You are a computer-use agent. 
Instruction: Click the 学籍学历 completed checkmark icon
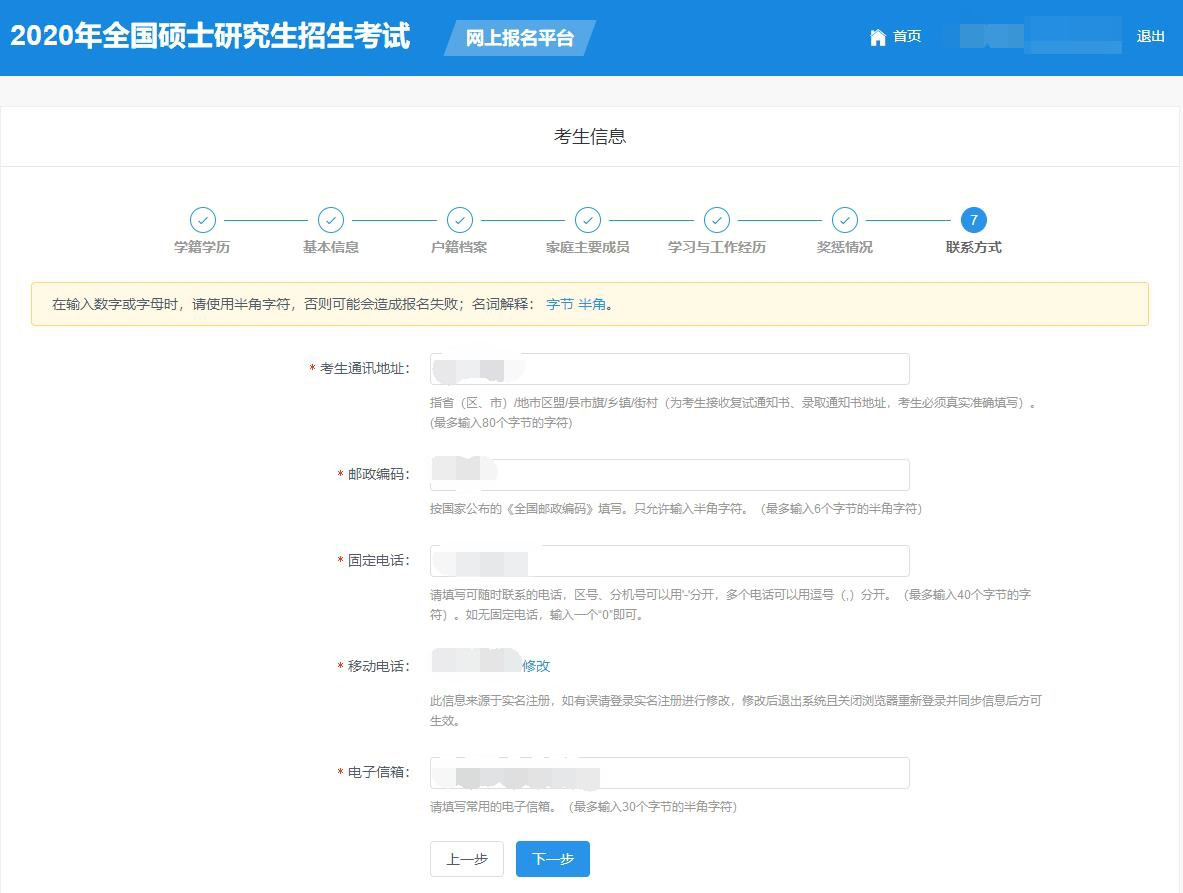(x=203, y=220)
